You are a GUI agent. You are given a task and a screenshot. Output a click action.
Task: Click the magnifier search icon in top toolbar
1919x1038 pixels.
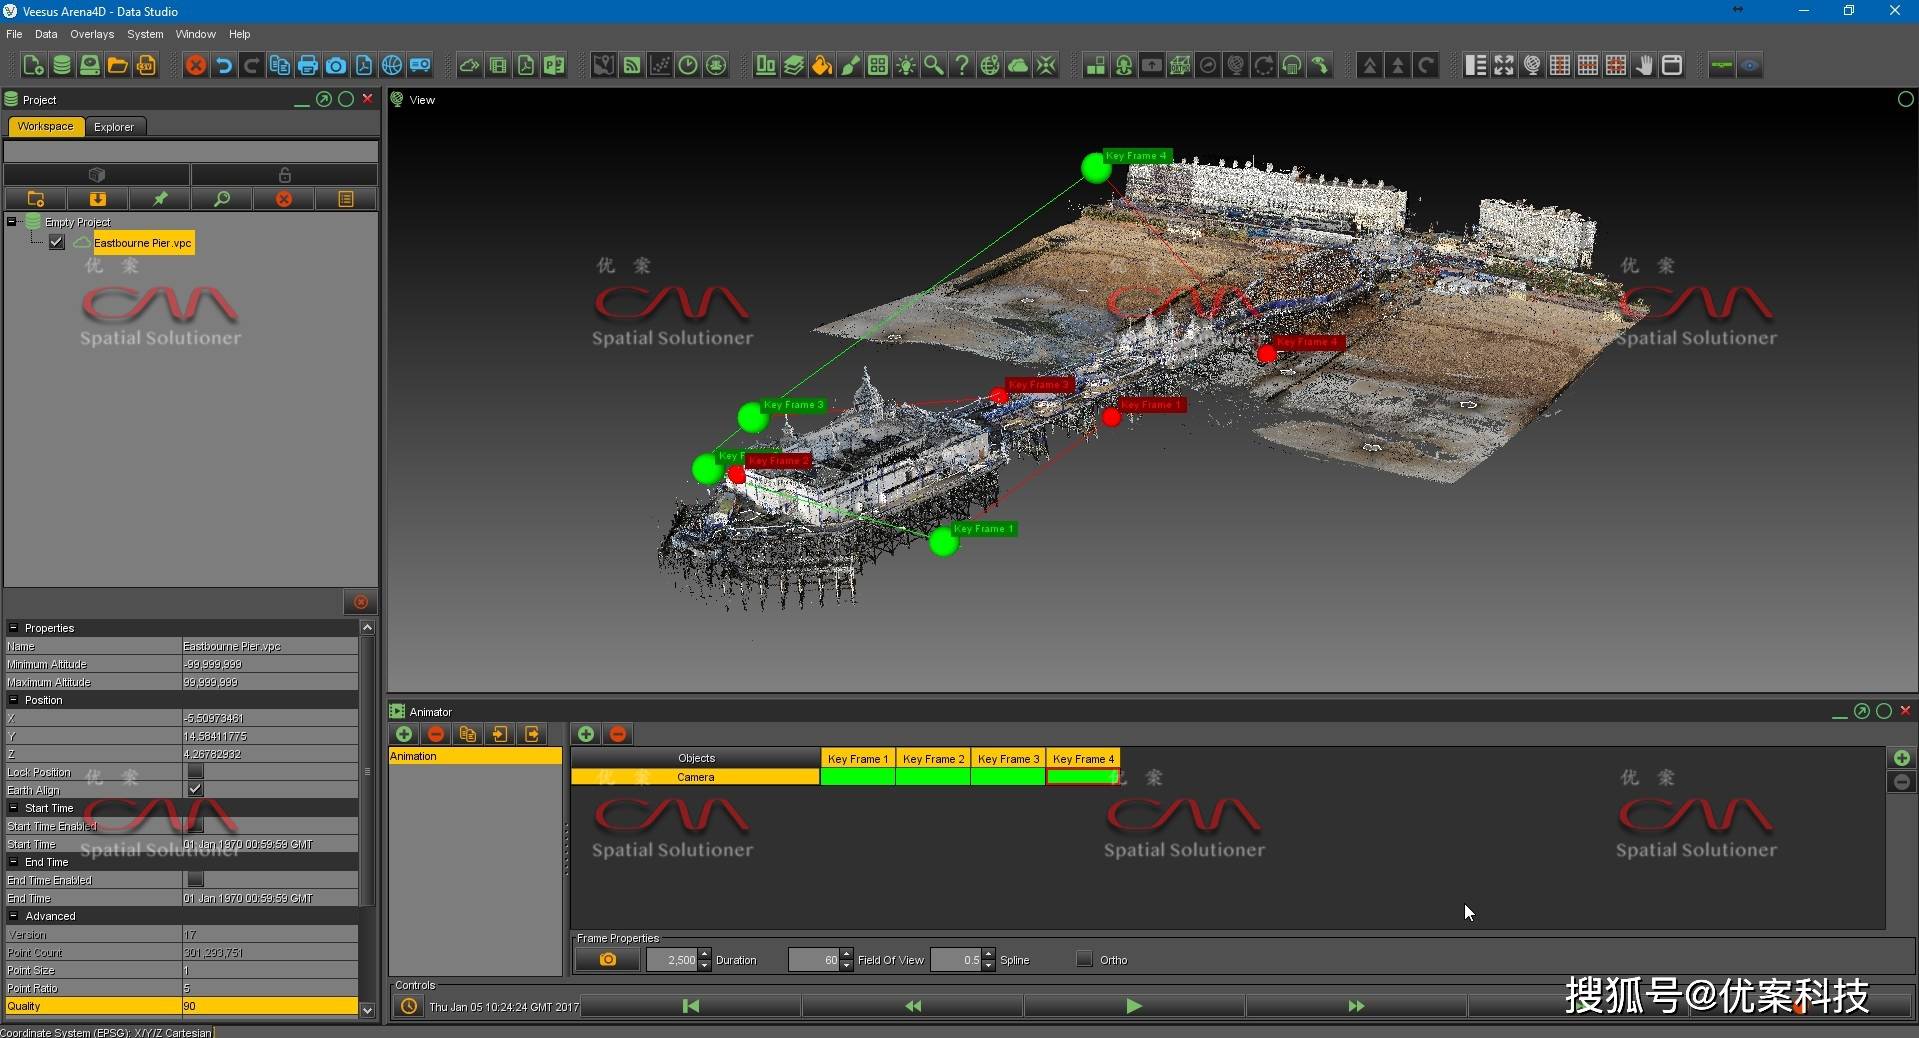coord(933,66)
